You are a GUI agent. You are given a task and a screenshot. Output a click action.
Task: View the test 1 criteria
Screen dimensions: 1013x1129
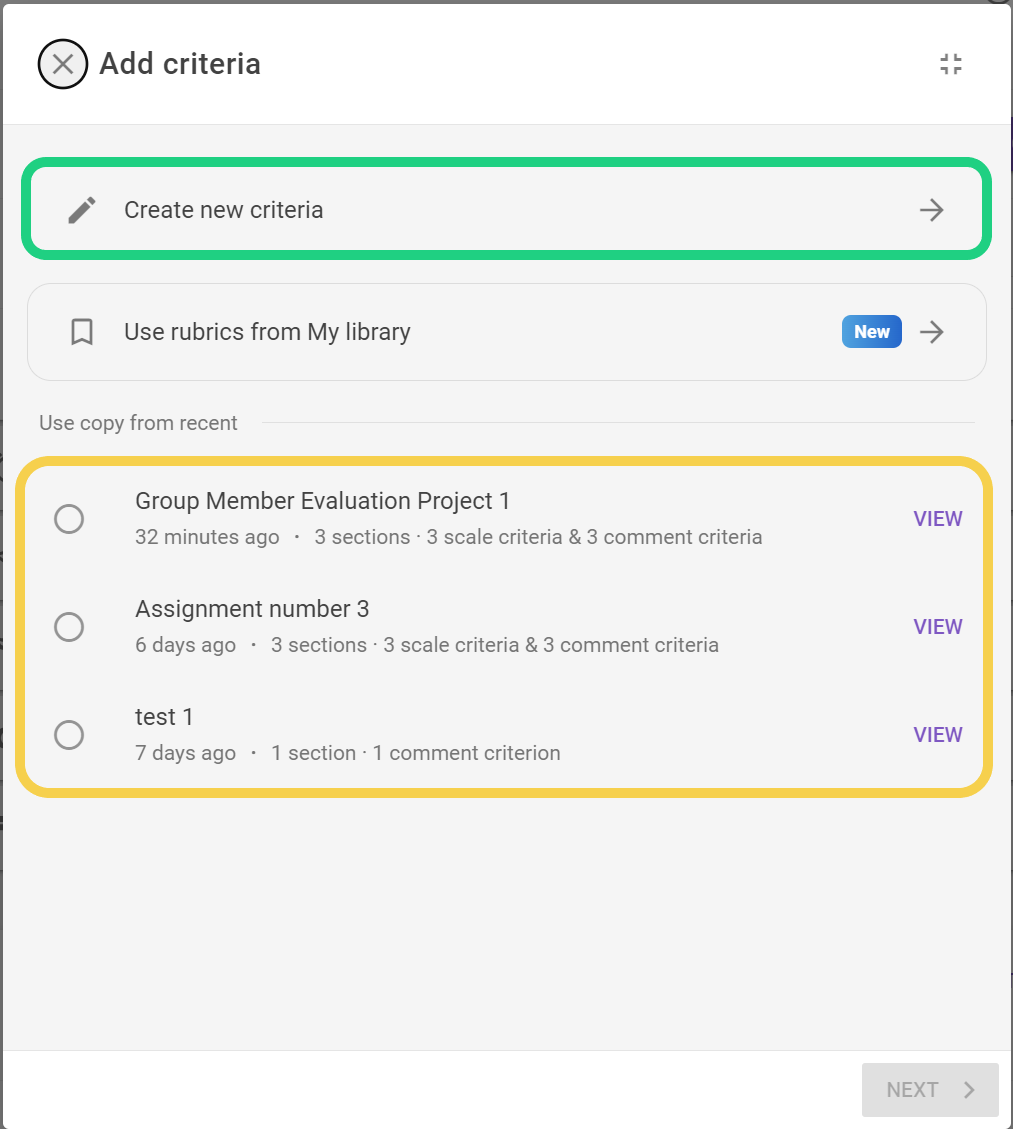[x=937, y=735]
